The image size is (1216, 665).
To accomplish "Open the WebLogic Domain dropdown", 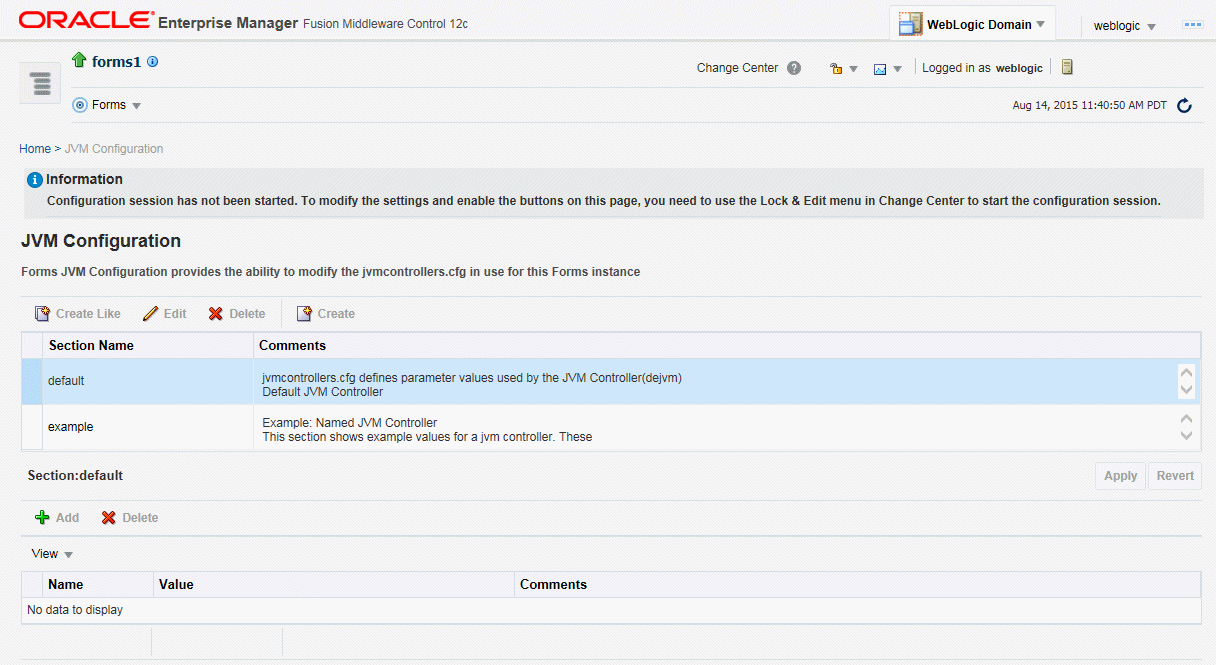I will pos(972,24).
